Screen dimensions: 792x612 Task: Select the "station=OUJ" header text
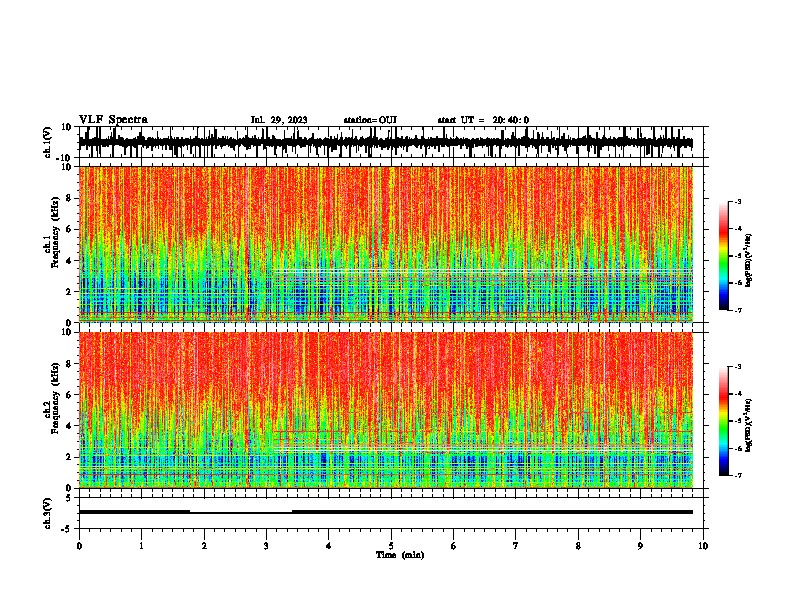370,120
